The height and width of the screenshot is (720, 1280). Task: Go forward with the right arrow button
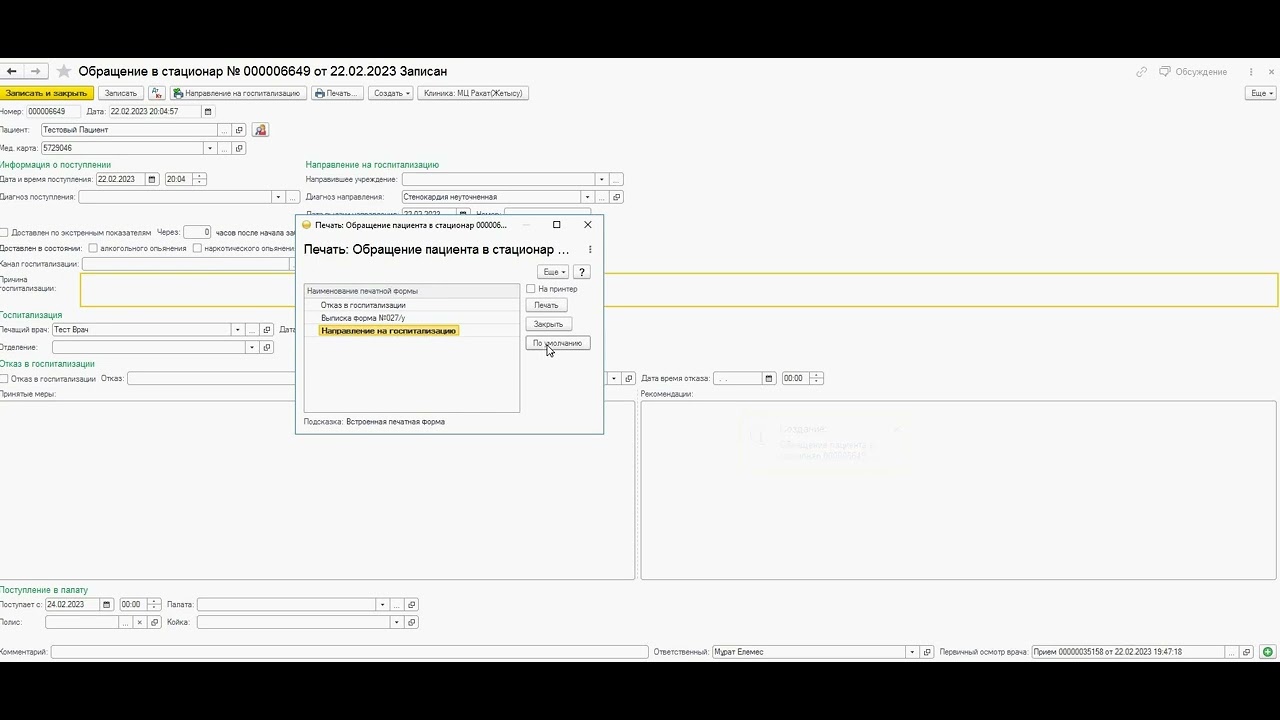(36, 72)
